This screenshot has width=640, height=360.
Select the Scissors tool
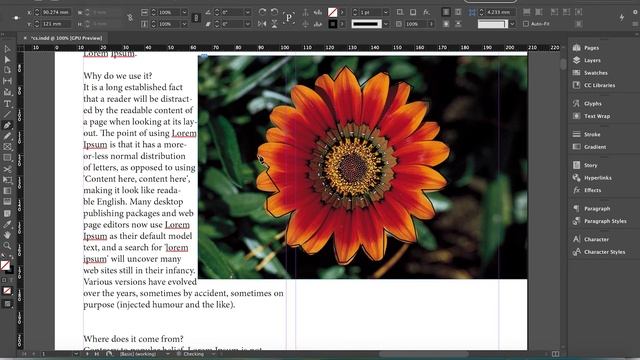7,169
